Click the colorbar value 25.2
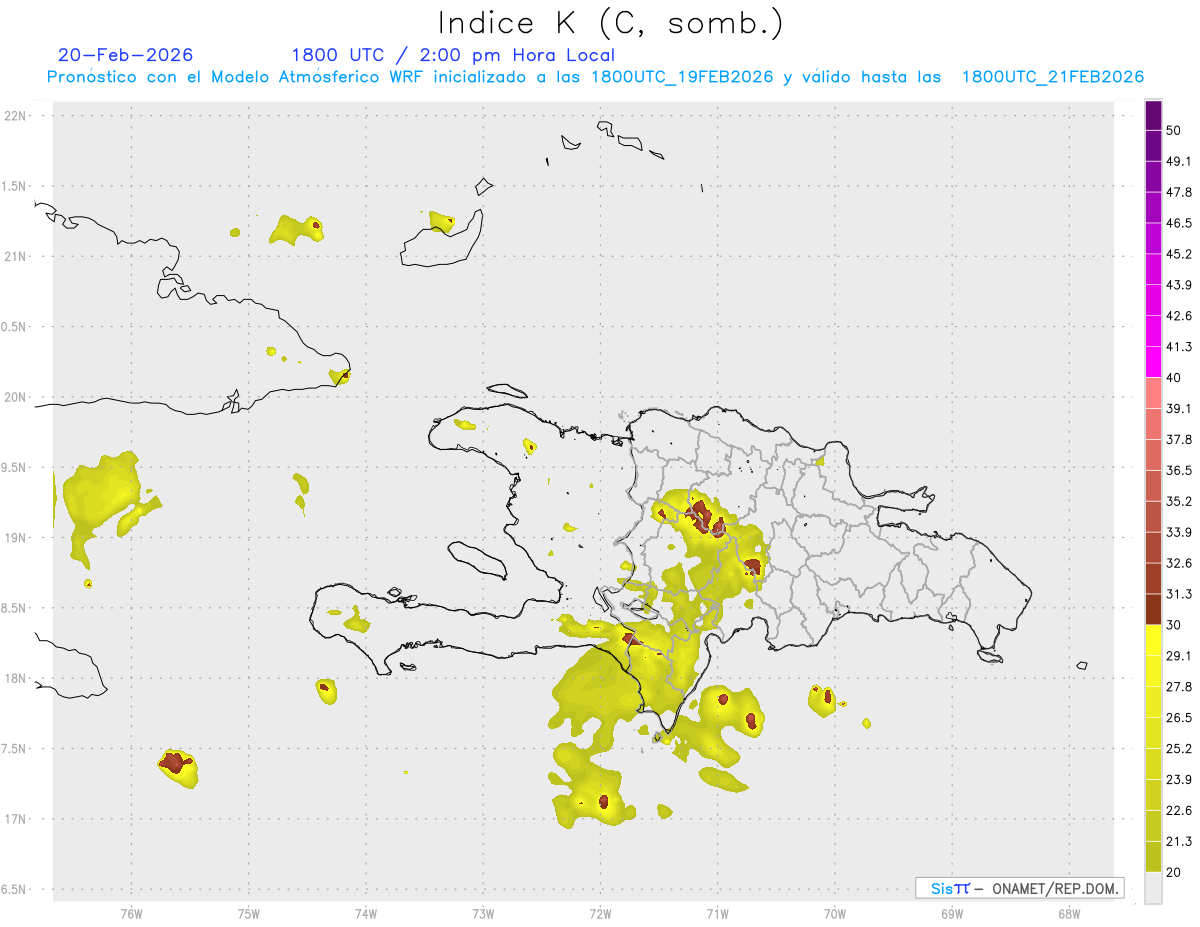Screen dimensions: 1200x927 click(x=1179, y=749)
